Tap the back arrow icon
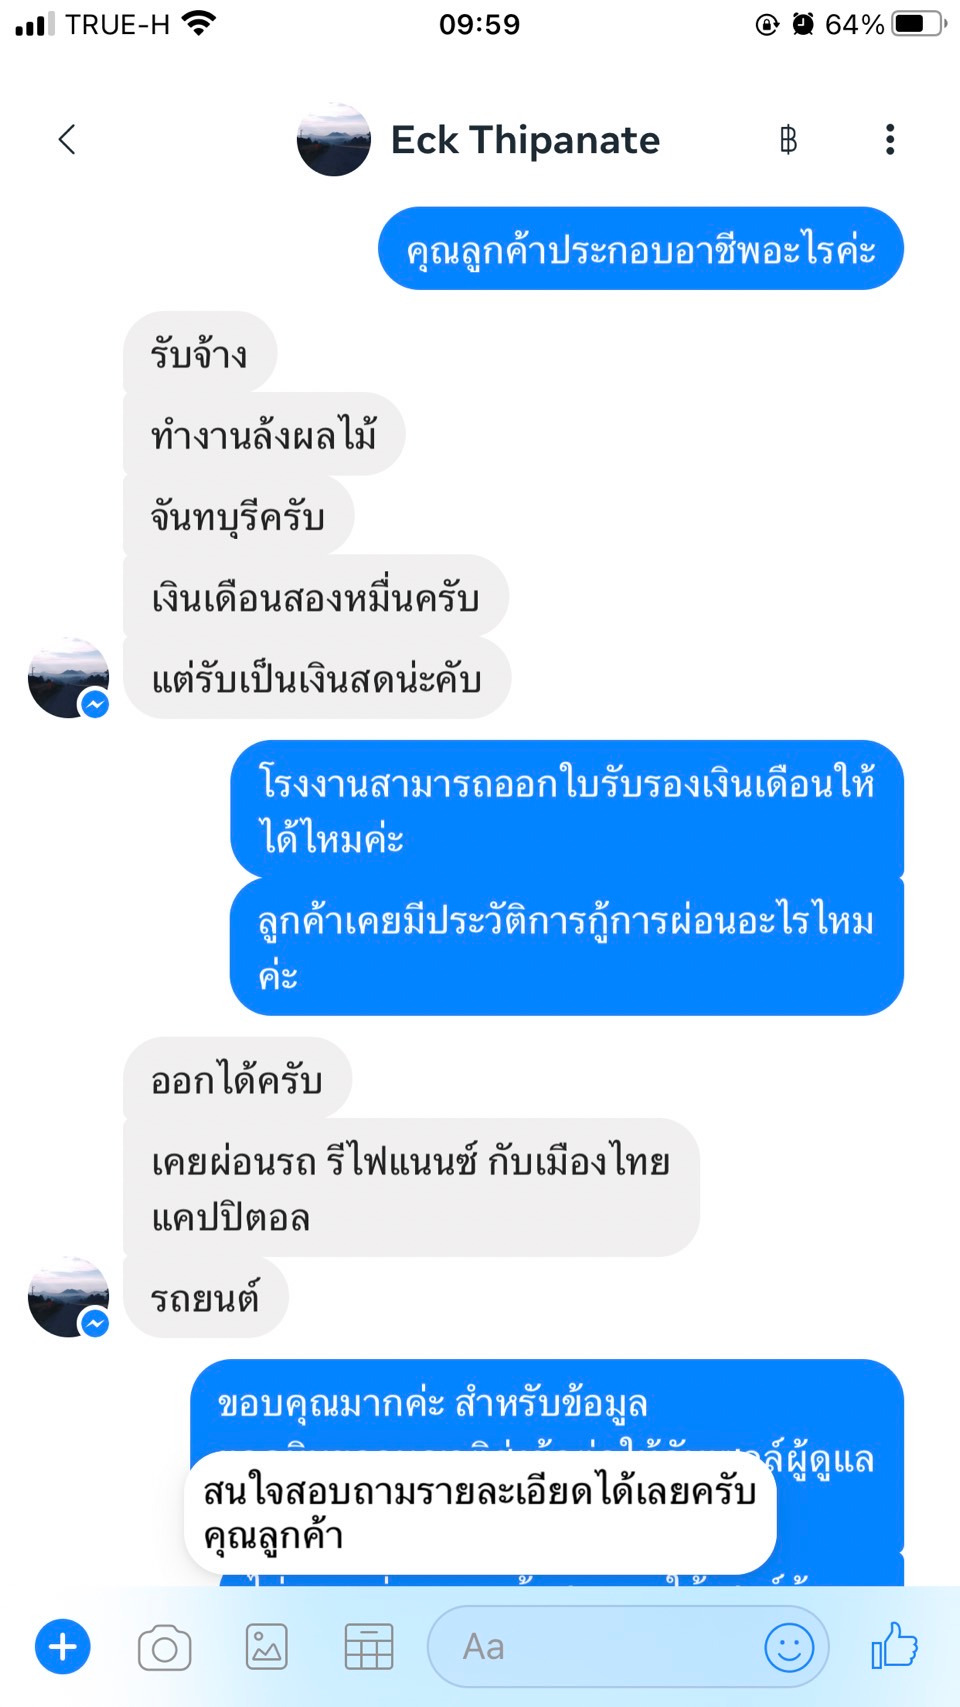960x1707 pixels. pos(67,140)
